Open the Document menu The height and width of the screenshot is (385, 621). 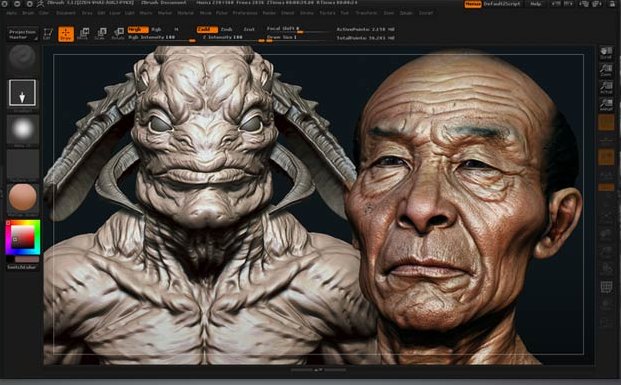click(x=66, y=13)
